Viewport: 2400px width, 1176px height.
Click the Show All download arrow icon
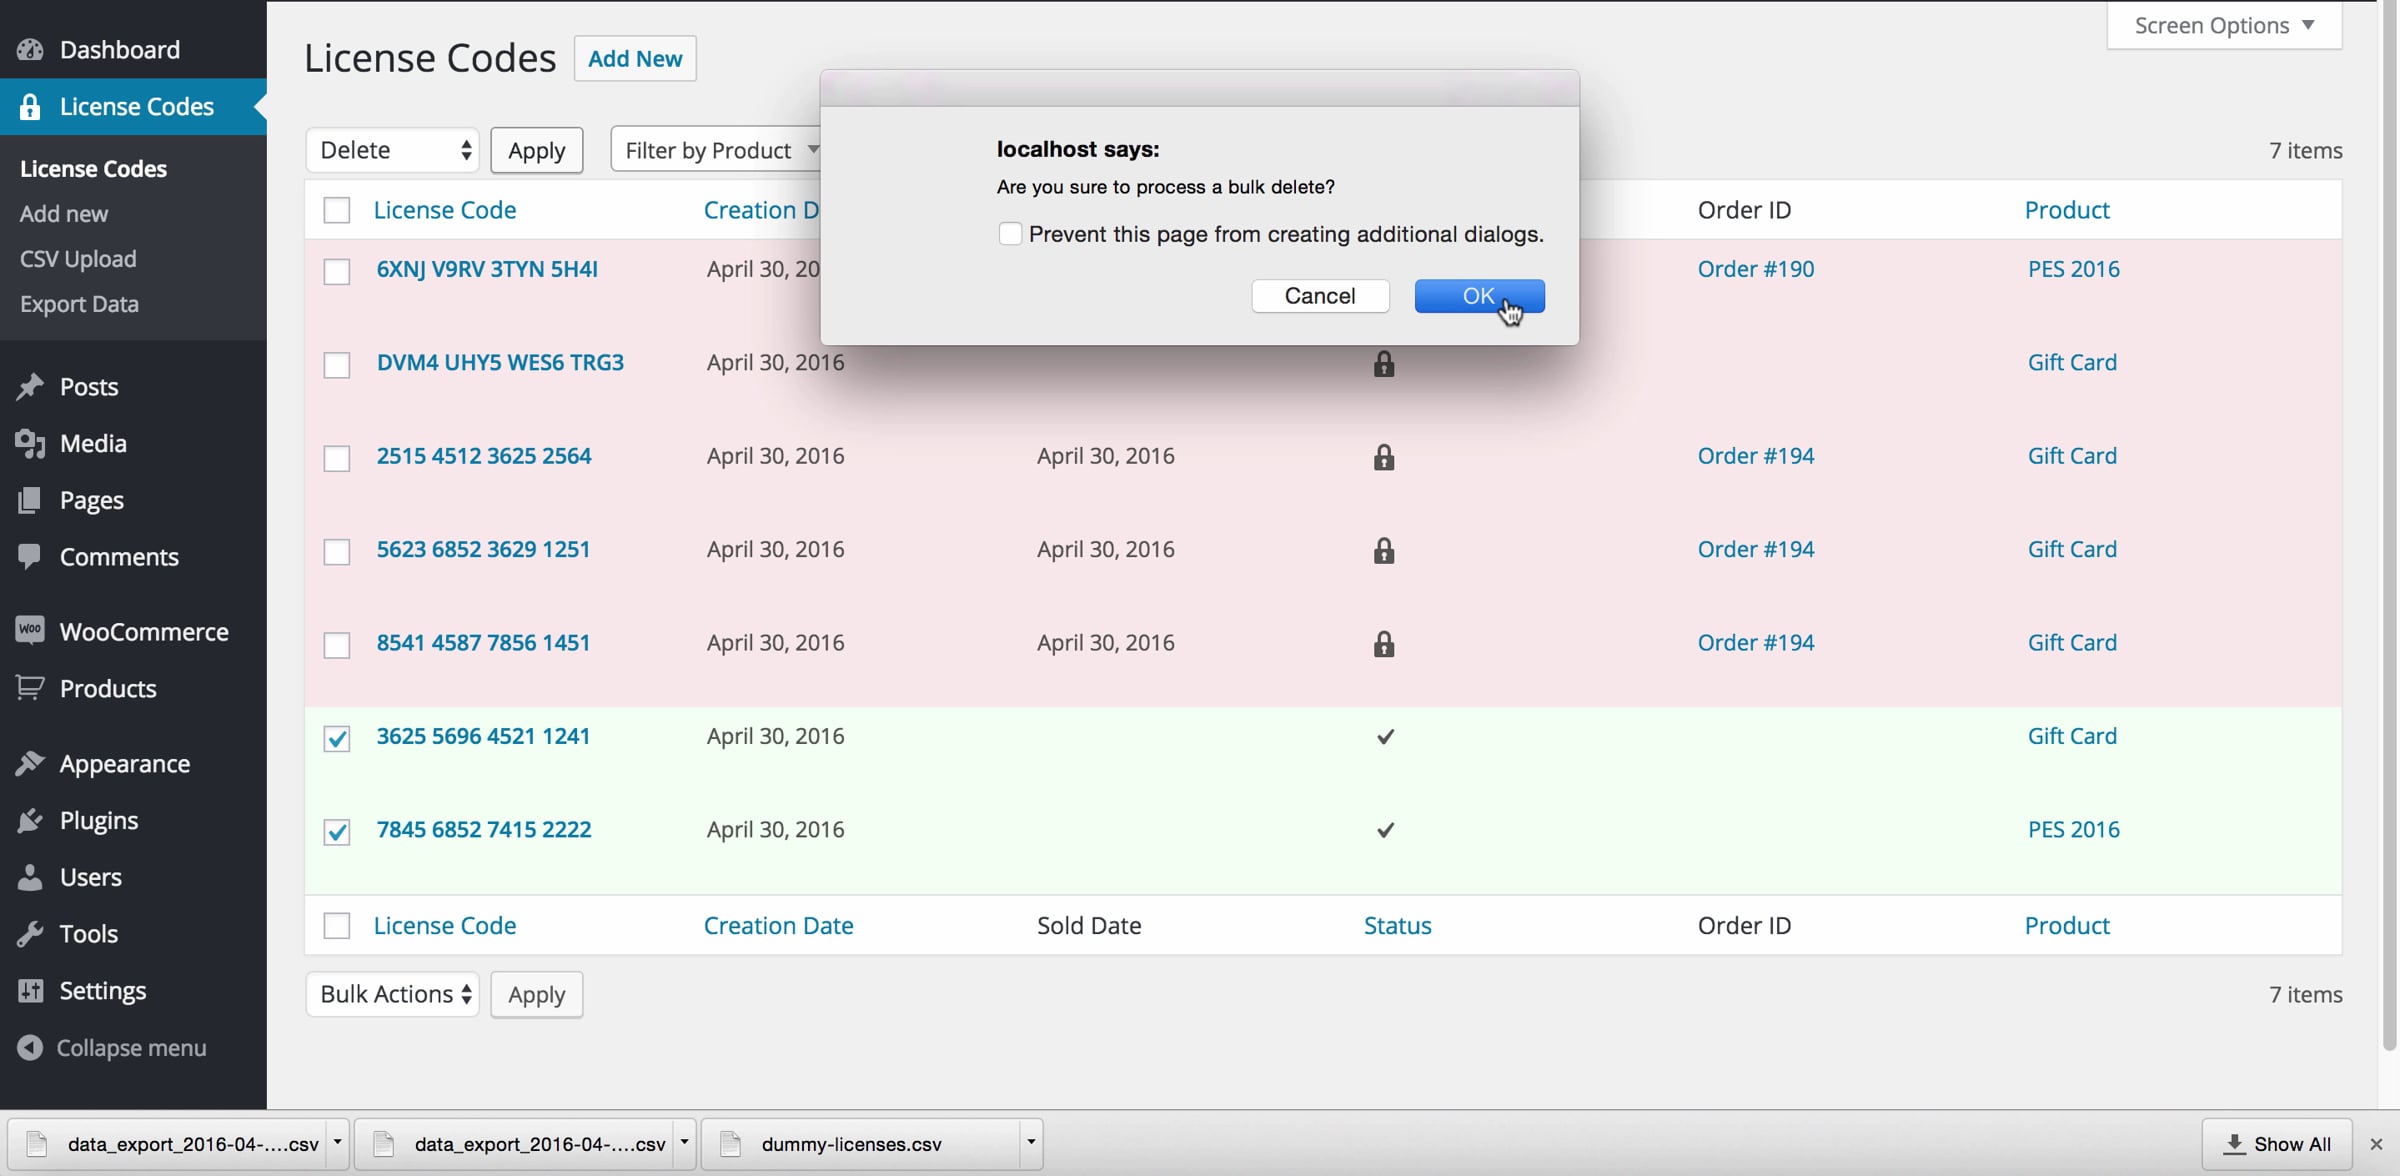pos(2234,1144)
